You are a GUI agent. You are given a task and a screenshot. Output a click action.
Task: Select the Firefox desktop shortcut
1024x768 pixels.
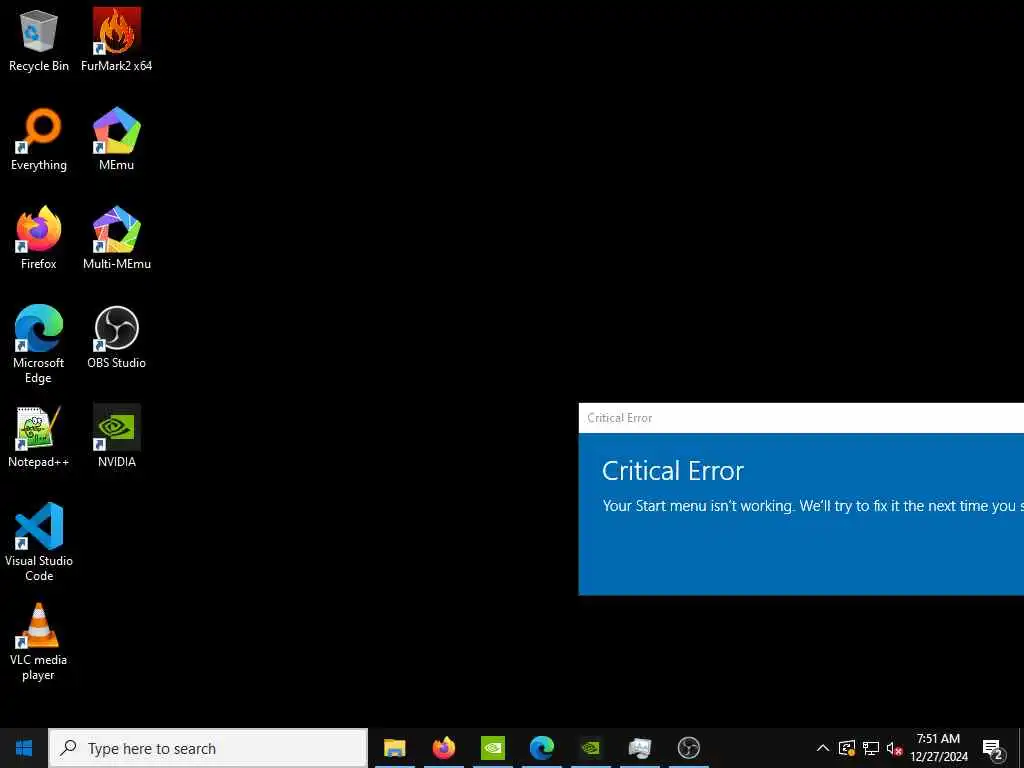click(x=39, y=238)
